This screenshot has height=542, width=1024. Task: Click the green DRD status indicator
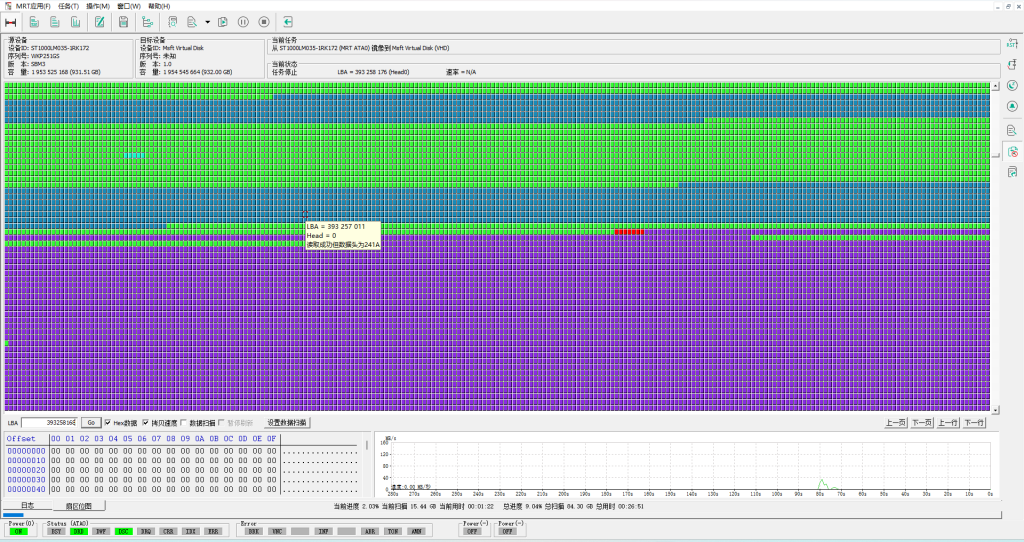(x=78, y=531)
